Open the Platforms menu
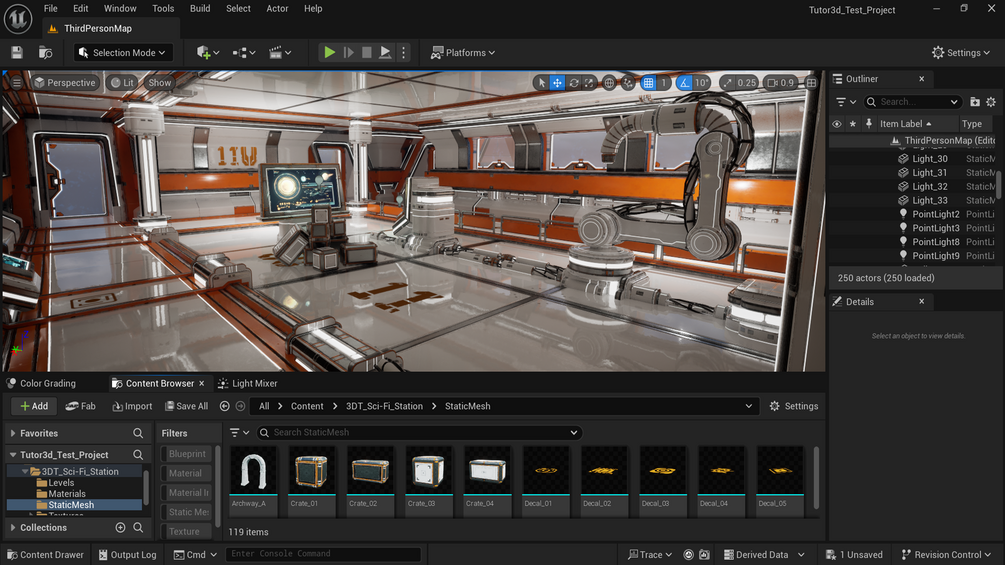1005x565 pixels. pos(463,53)
